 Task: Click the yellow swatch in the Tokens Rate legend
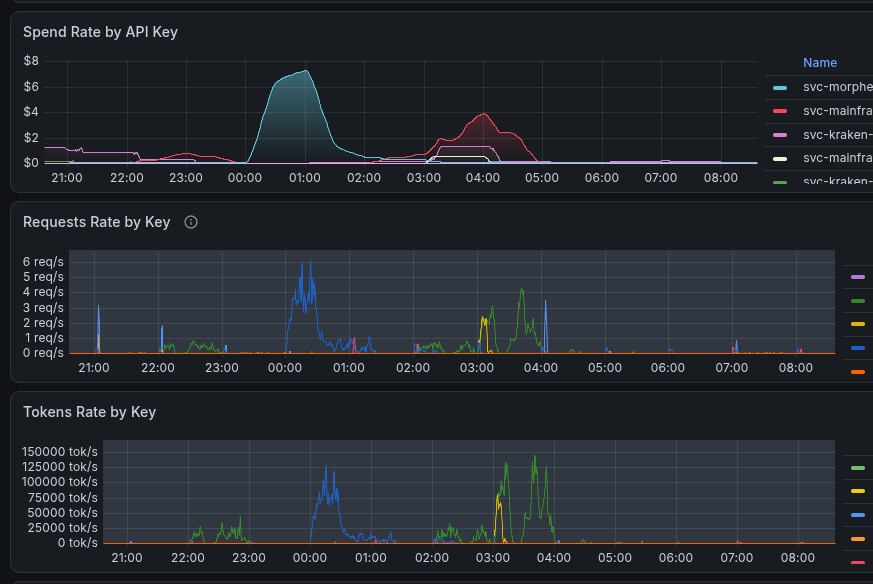pyautogui.click(x=858, y=491)
